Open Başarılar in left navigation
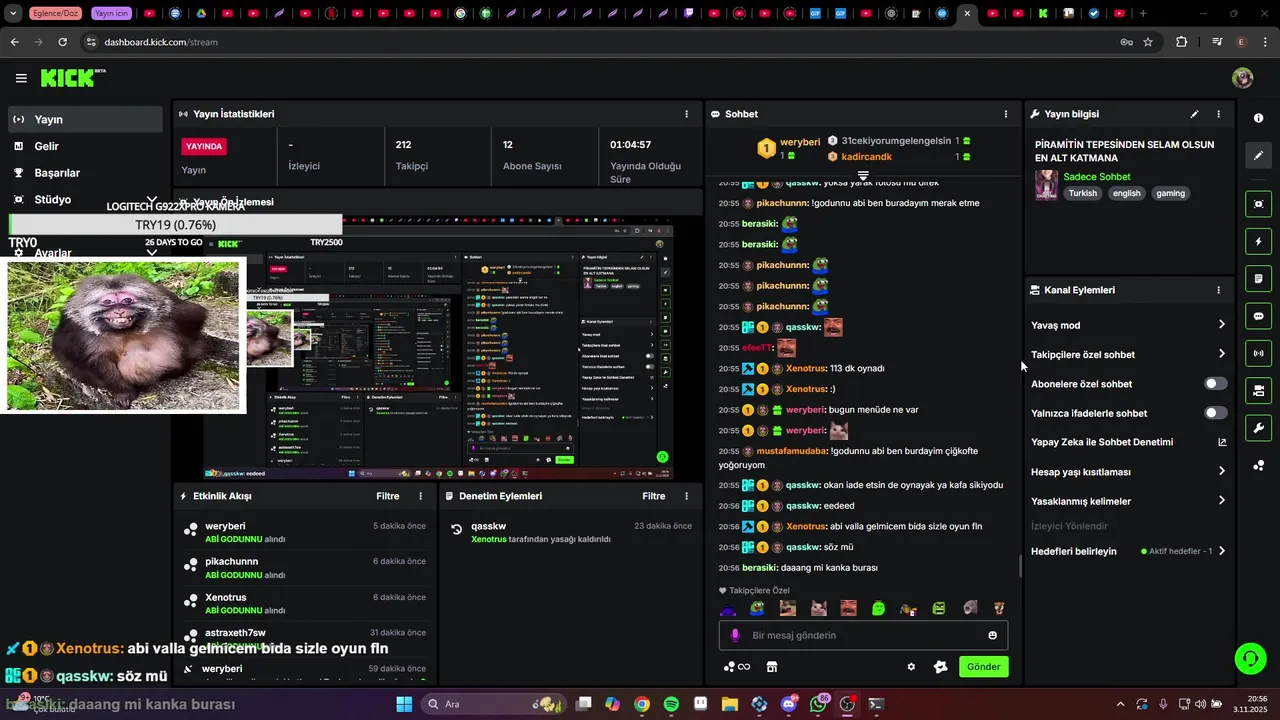 pos(85,173)
